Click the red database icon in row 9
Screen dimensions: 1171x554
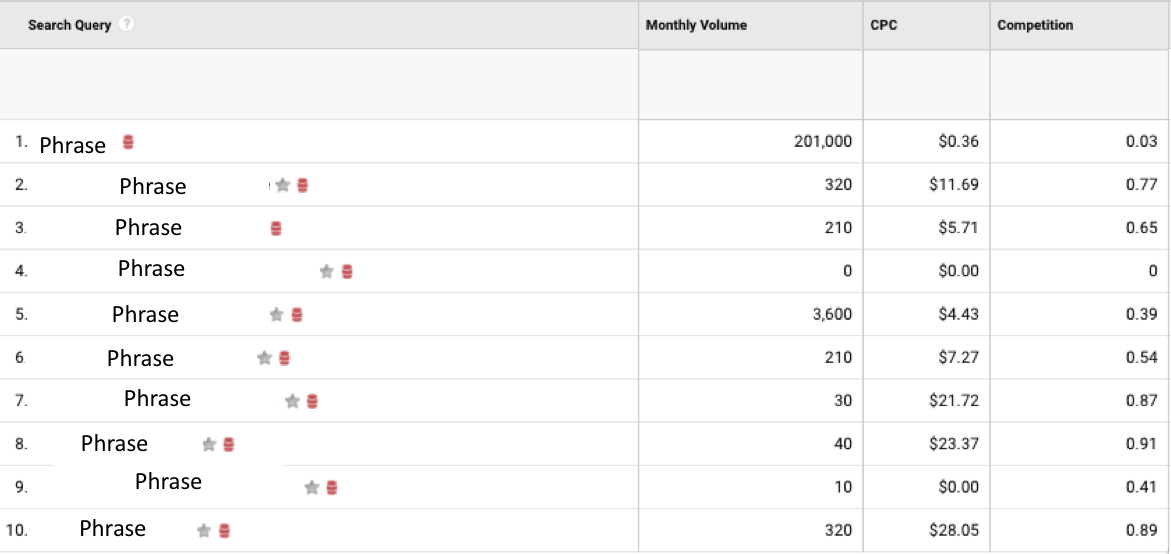[x=332, y=487]
